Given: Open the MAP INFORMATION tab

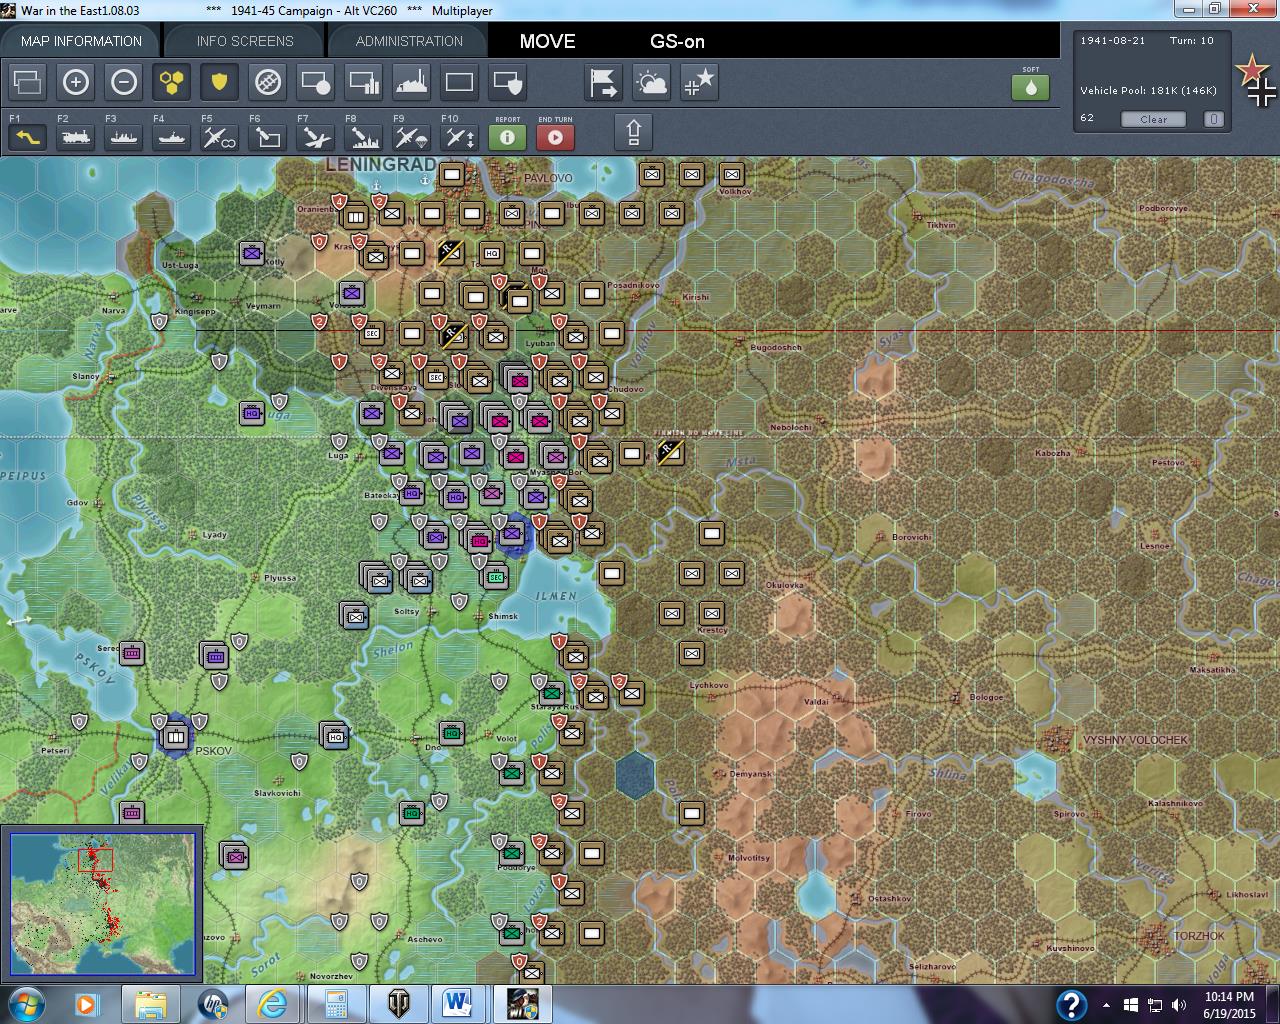Looking at the screenshot, I should pos(81,41).
